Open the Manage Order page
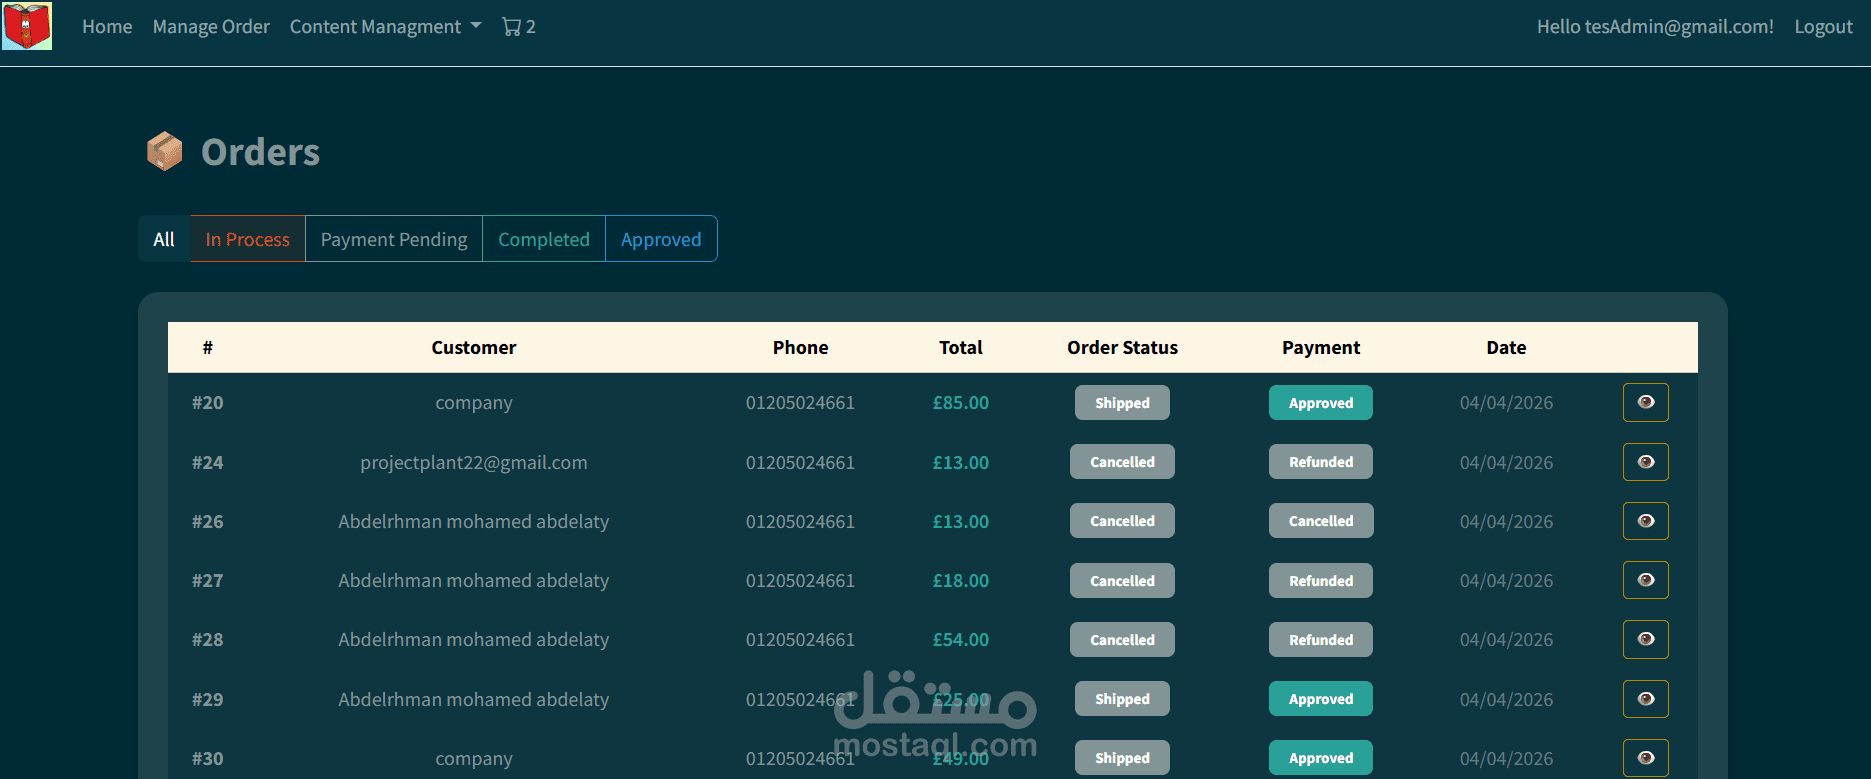 pyautogui.click(x=211, y=27)
